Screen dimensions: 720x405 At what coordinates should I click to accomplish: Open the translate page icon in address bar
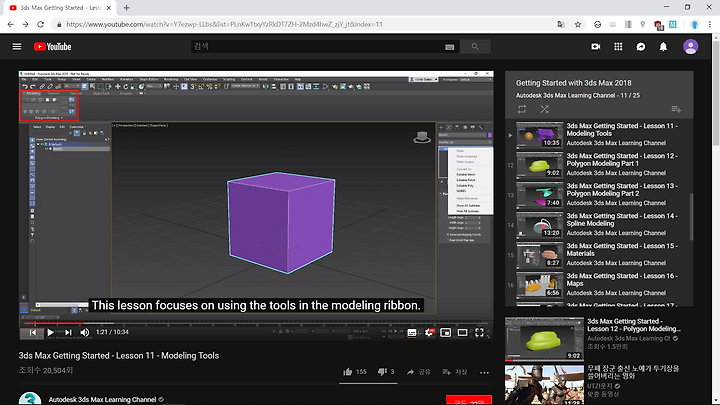point(561,24)
